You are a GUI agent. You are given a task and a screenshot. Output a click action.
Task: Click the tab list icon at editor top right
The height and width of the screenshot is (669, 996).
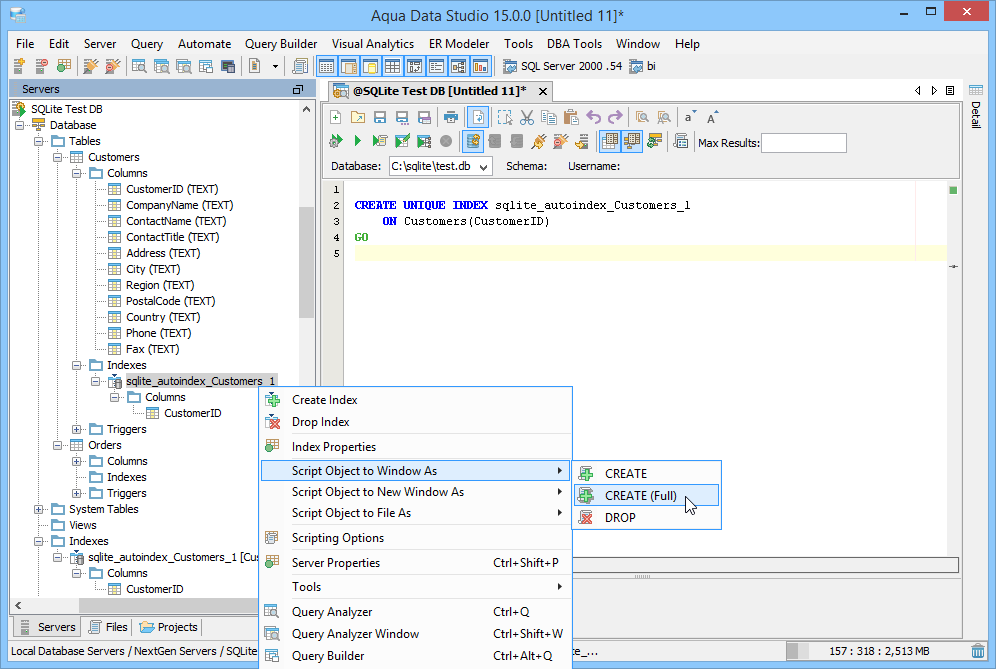click(x=950, y=91)
